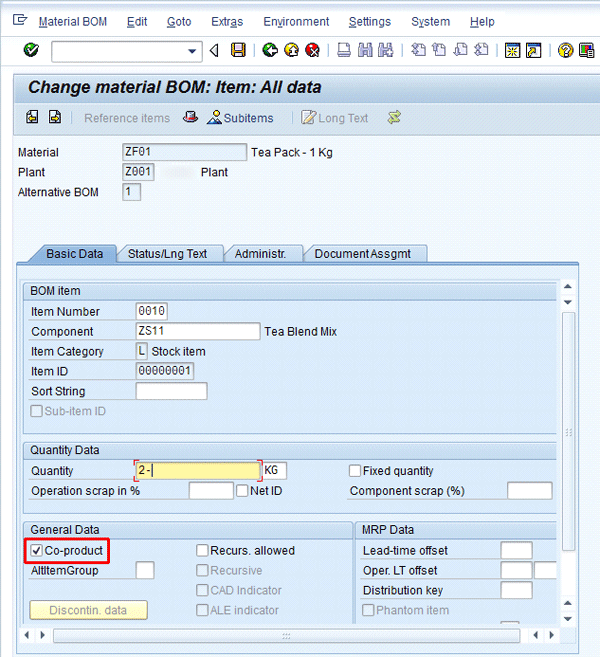Enable the Fixed quantity checkbox
The height and width of the screenshot is (657, 600).
pos(355,471)
